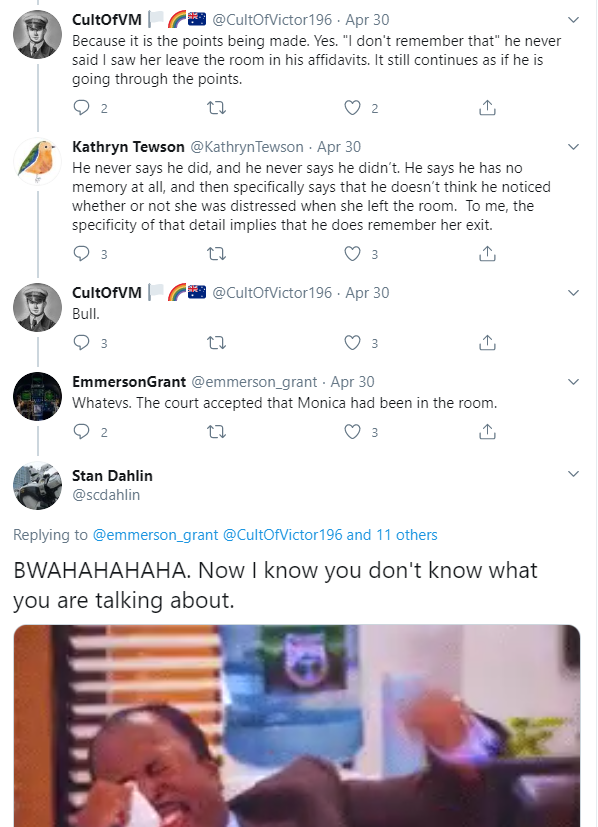Viewport: 598px width, 827px height.
Task: Reply to CultOfVM's first tweet about affidavits
Action: tap(81, 108)
